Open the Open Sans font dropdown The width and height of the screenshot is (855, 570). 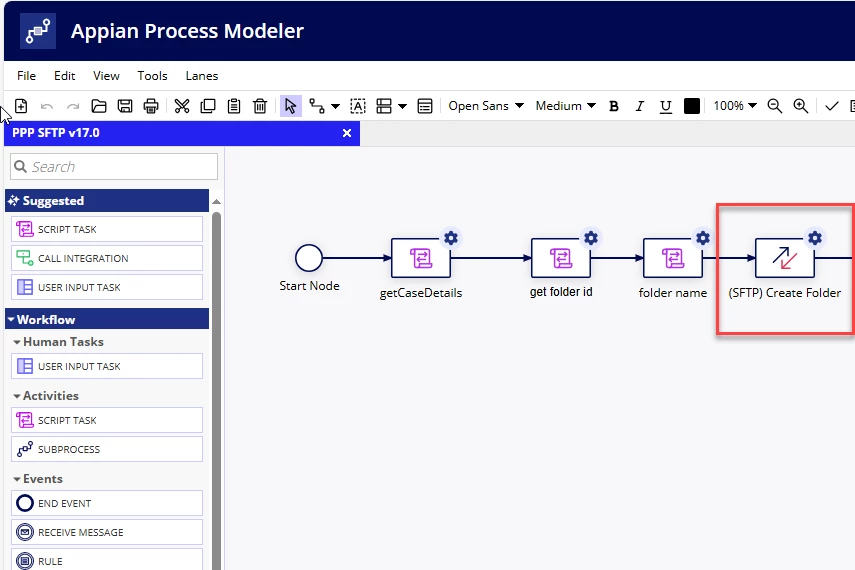pyautogui.click(x=486, y=106)
